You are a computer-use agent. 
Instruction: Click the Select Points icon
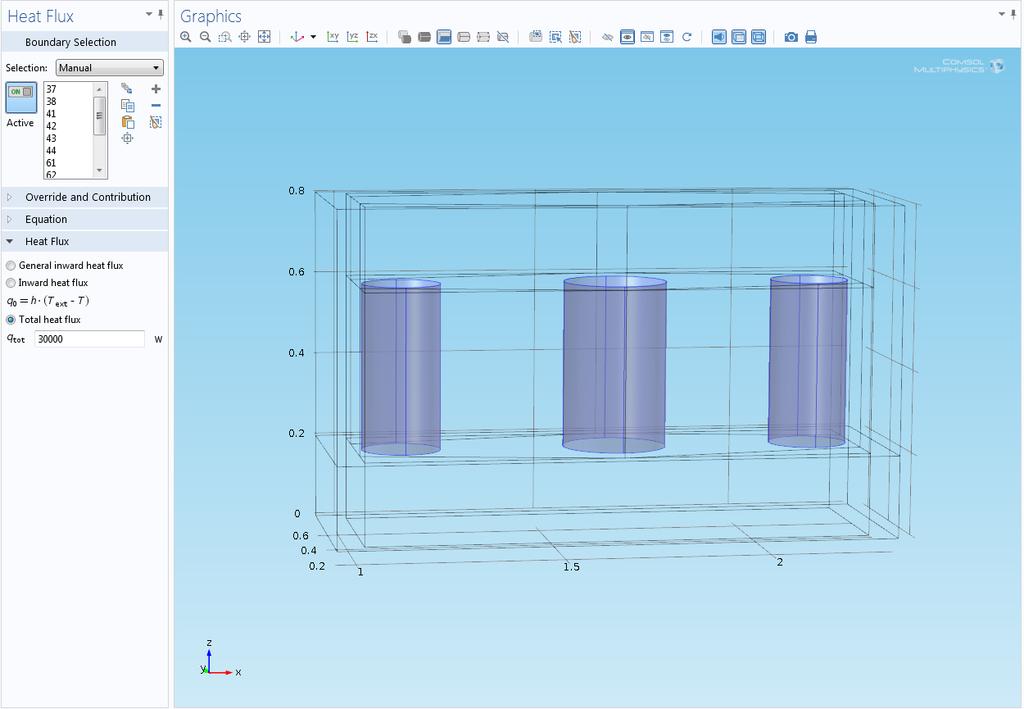click(x=483, y=37)
